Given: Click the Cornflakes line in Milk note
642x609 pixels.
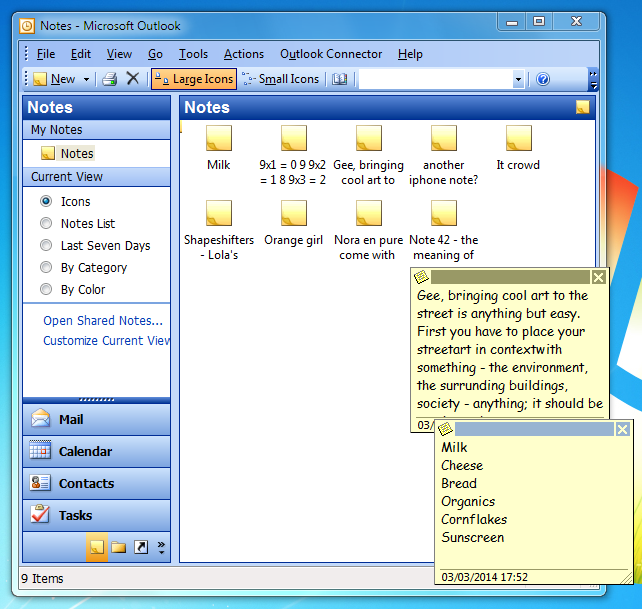Looking at the screenshot, I should point(474,519).
